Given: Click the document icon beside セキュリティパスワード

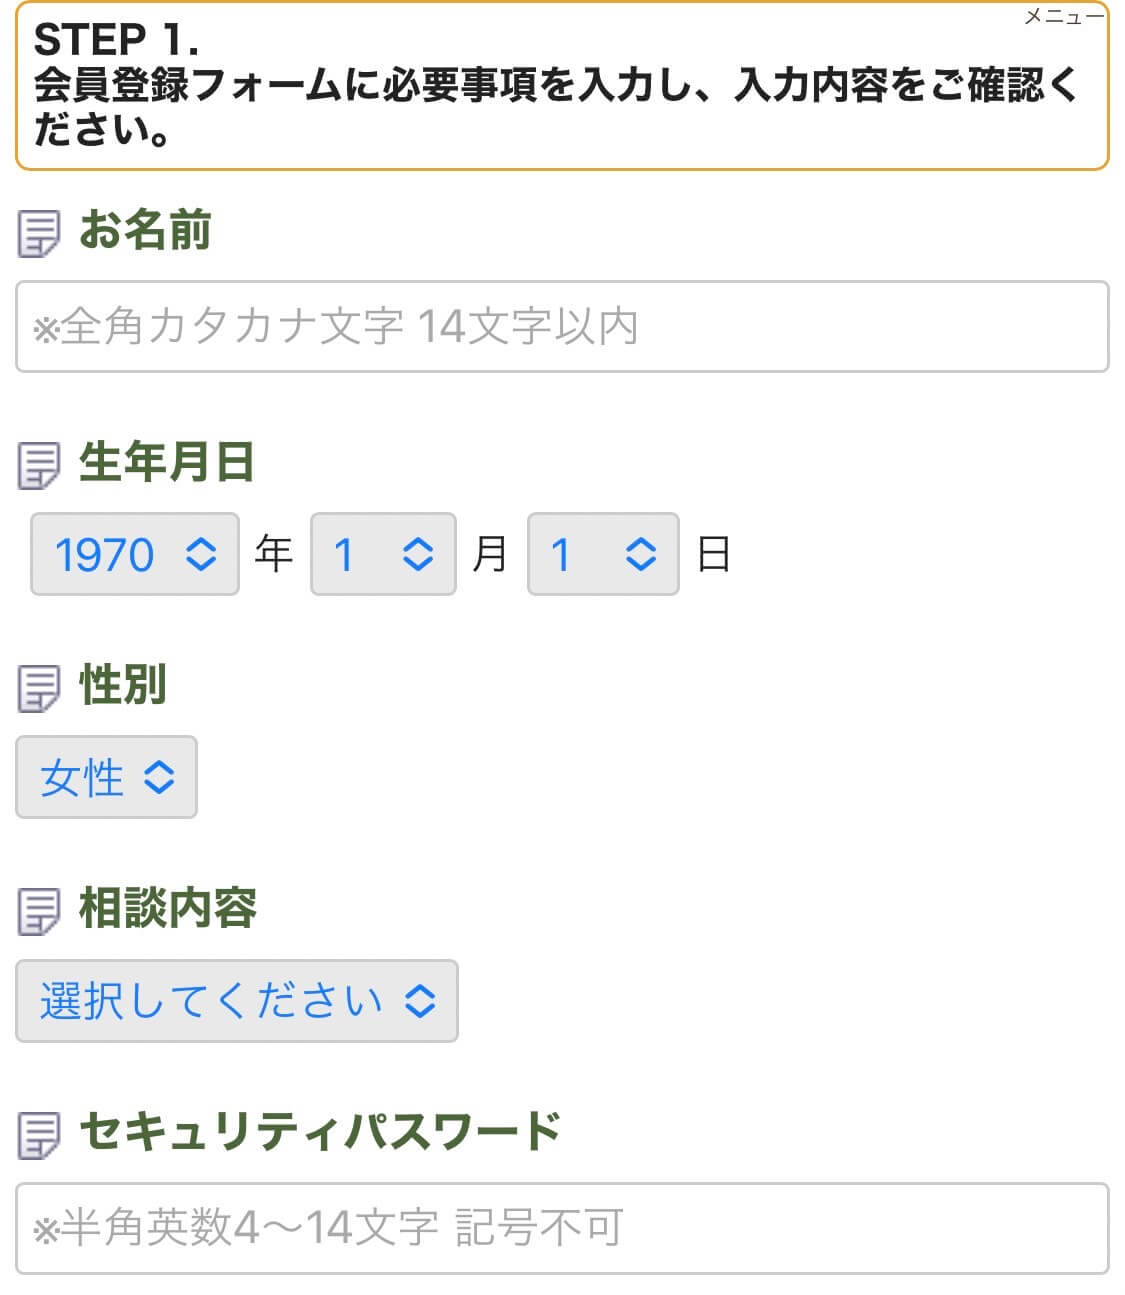Looking at the screenshot, I should click(39, 1135).
